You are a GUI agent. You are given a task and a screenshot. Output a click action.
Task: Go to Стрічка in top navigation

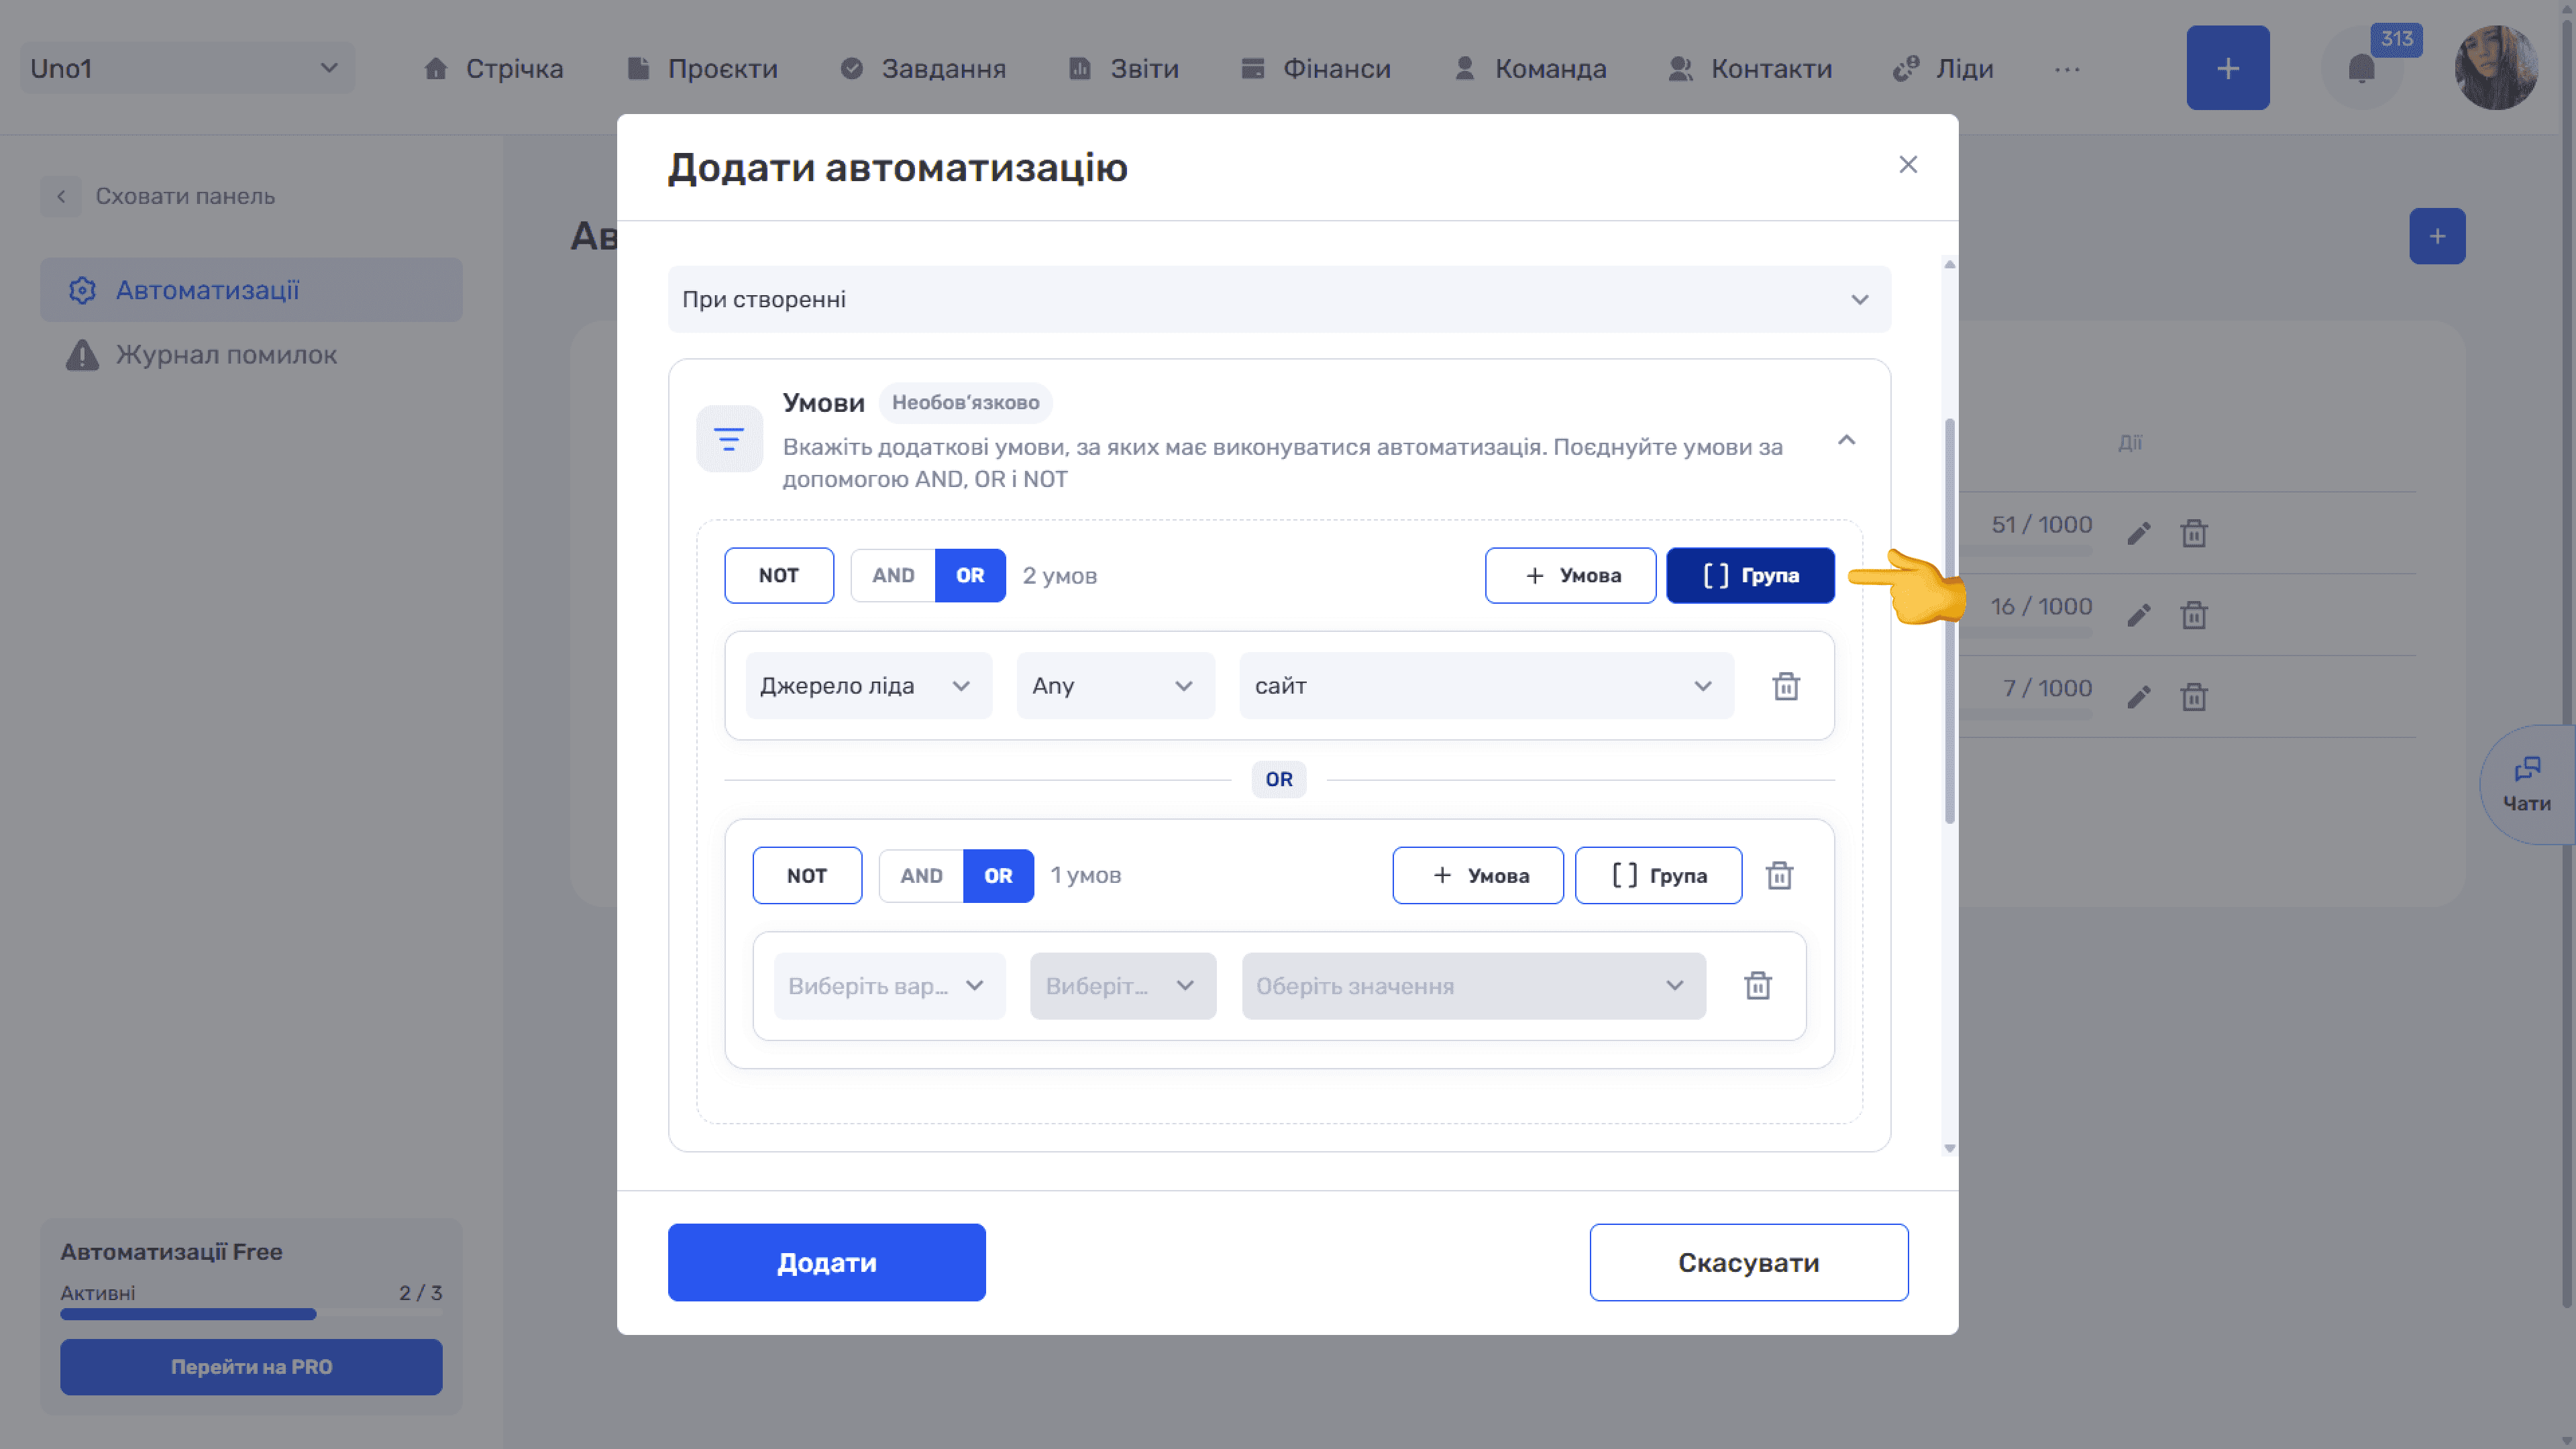[493, 69]
